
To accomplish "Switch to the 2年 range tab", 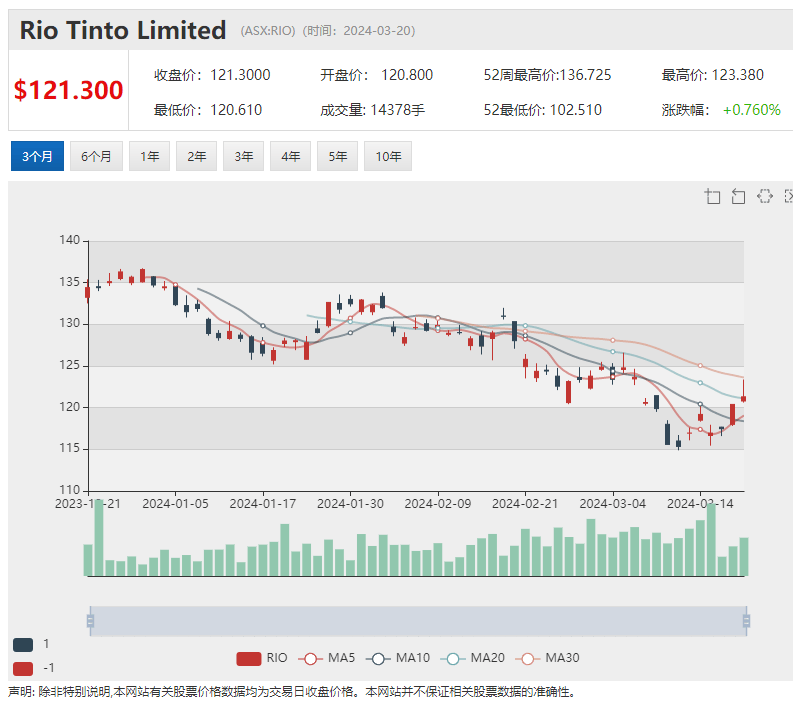I will click(197, 156).
